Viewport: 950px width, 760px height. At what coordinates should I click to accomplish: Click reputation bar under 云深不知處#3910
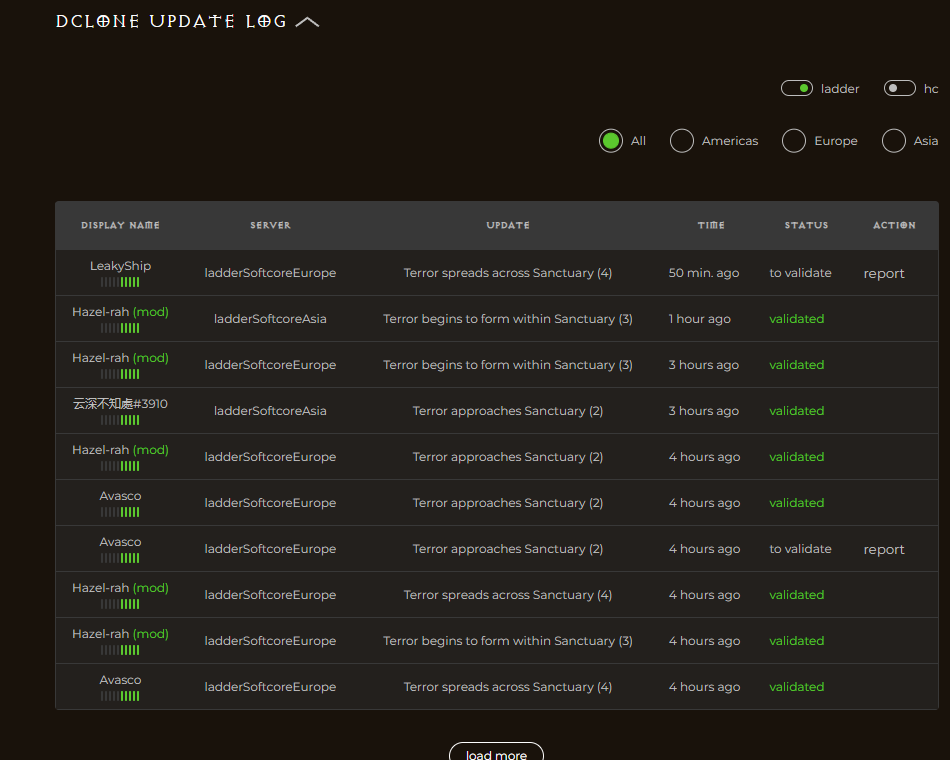point(120,421)
